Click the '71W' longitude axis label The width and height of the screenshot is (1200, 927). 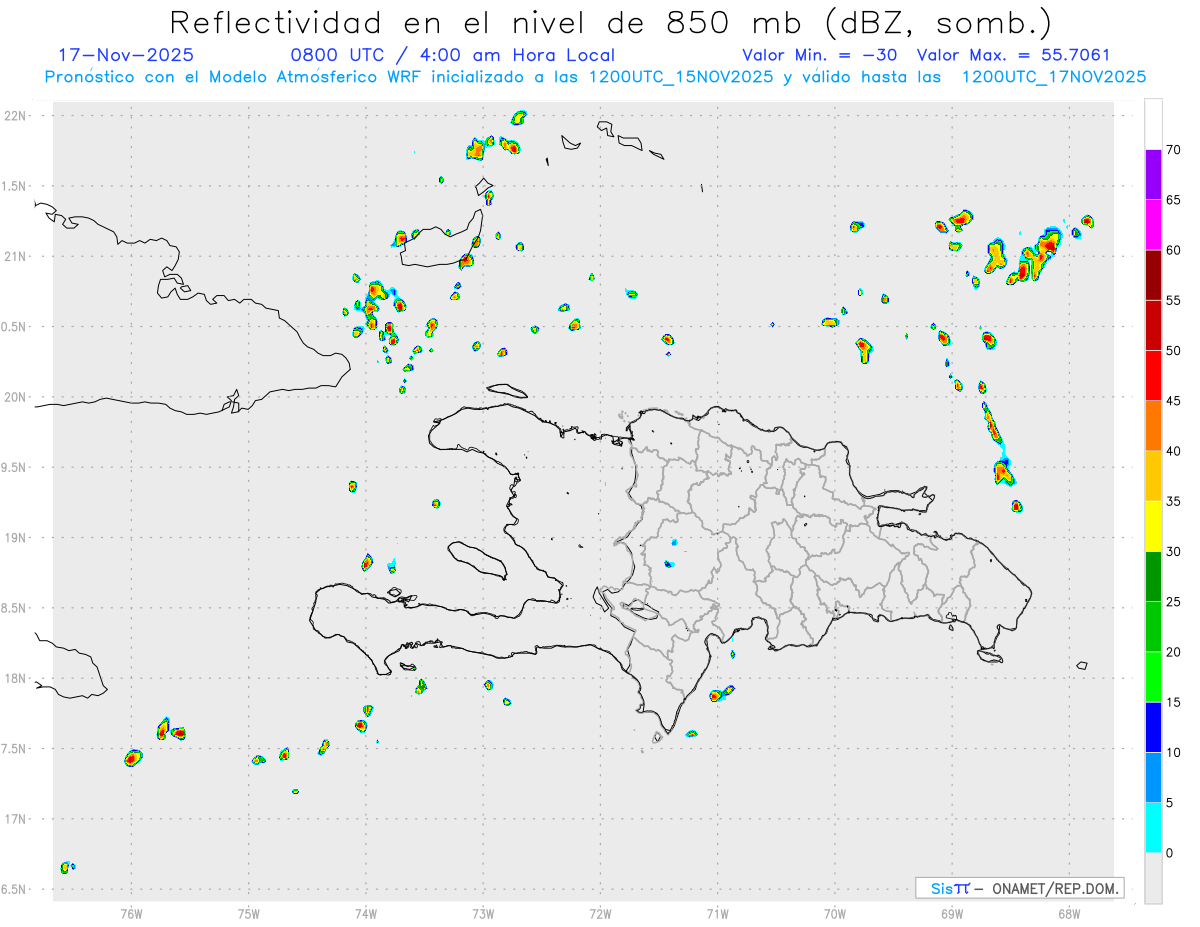(717, 913)
